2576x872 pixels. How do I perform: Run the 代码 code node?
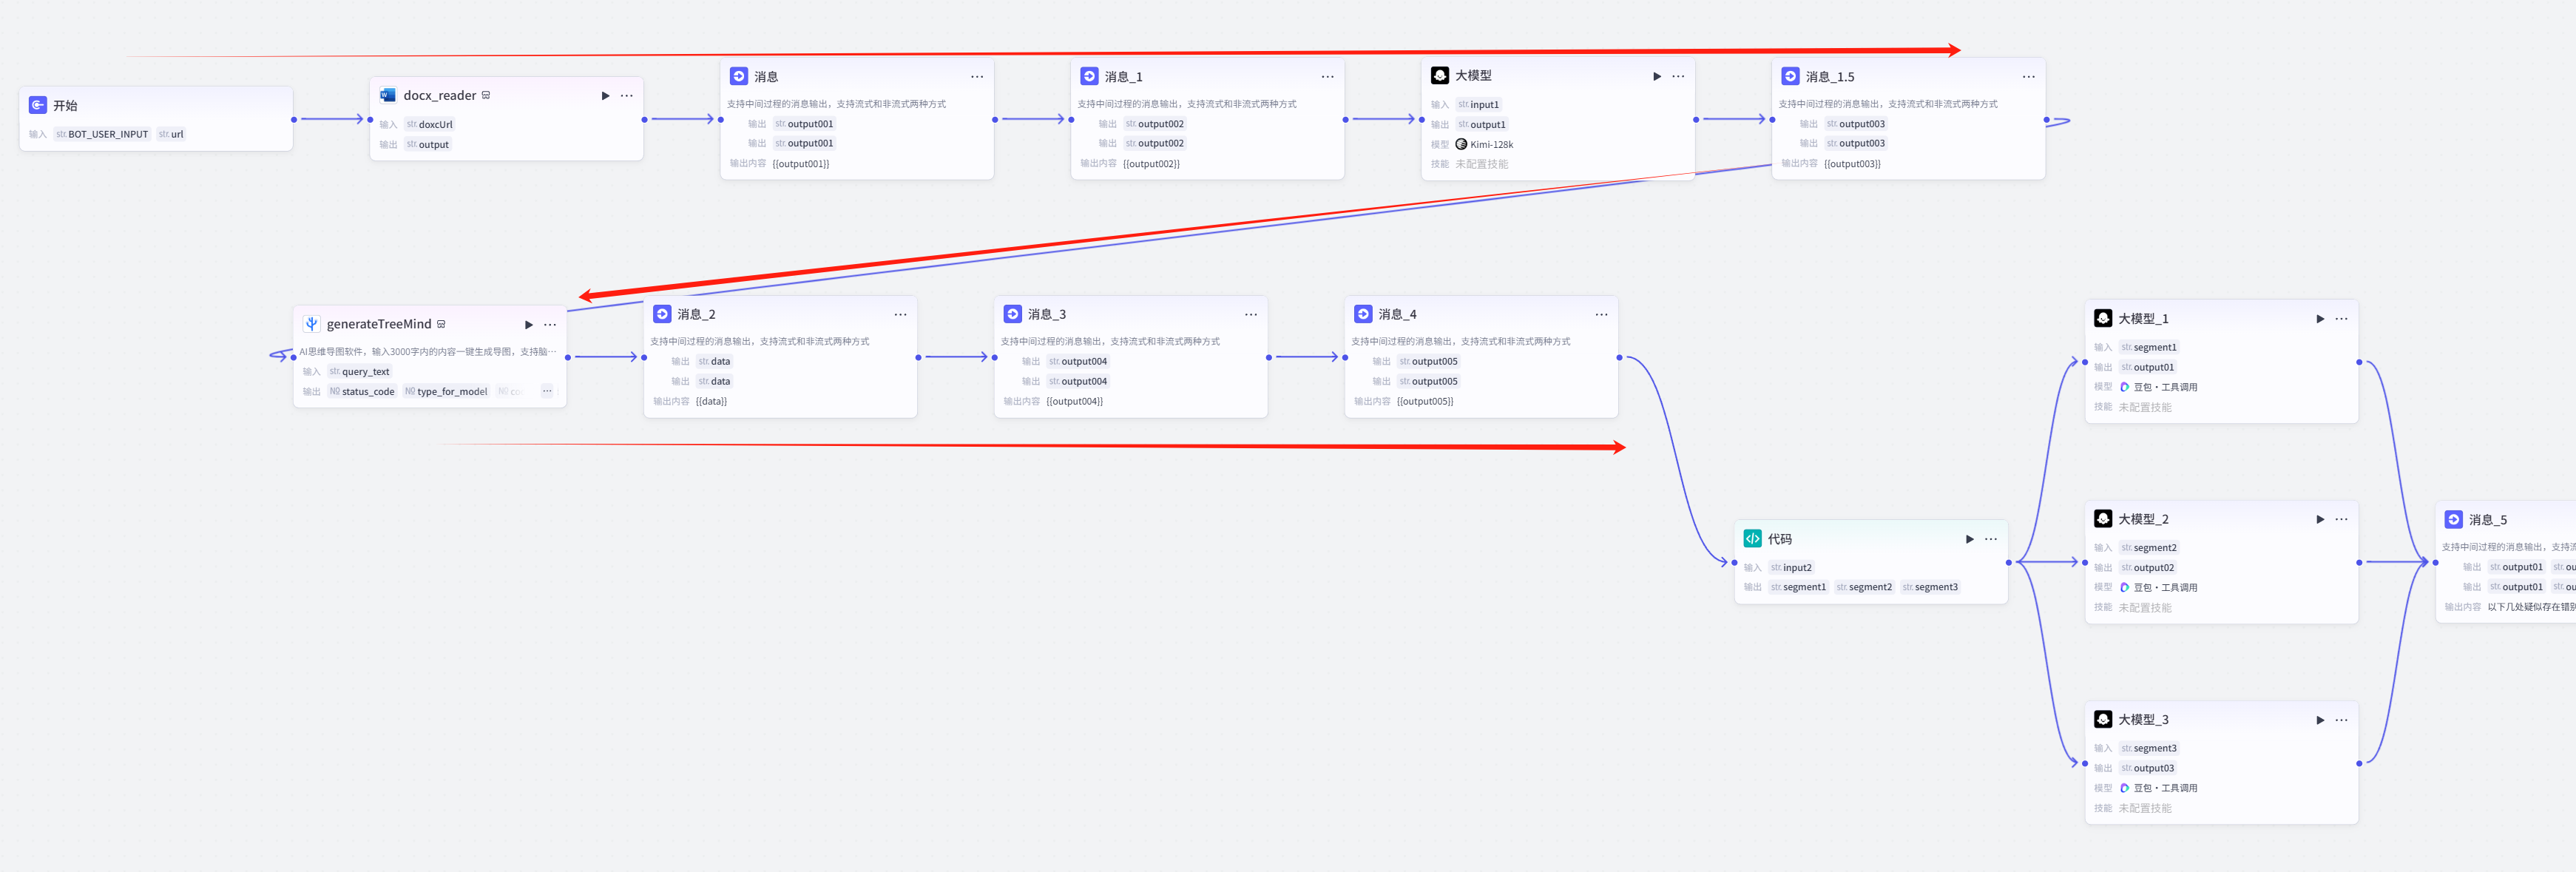[1969, 539]
